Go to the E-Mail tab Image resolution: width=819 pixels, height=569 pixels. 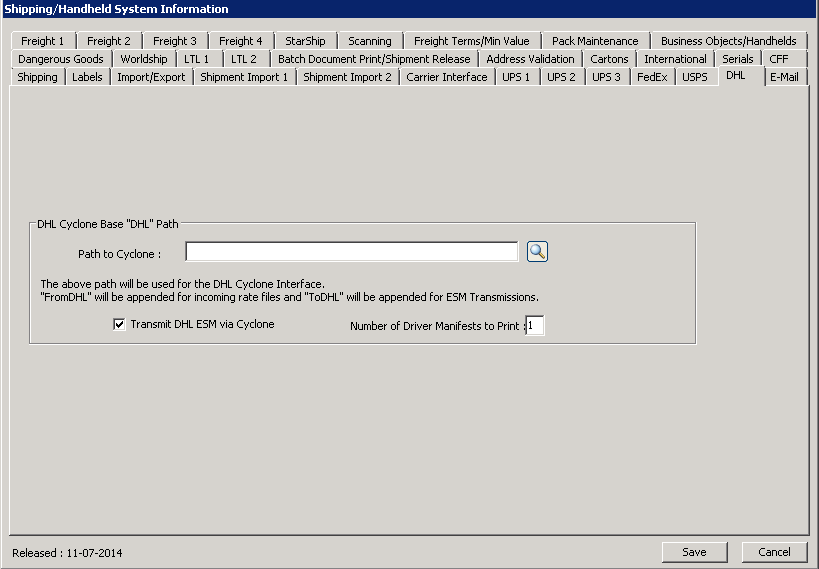(x=784, y=77)
